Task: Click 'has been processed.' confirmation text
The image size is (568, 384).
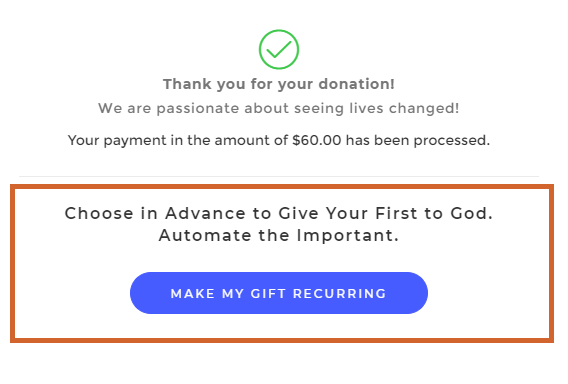Action: (418, 141)
